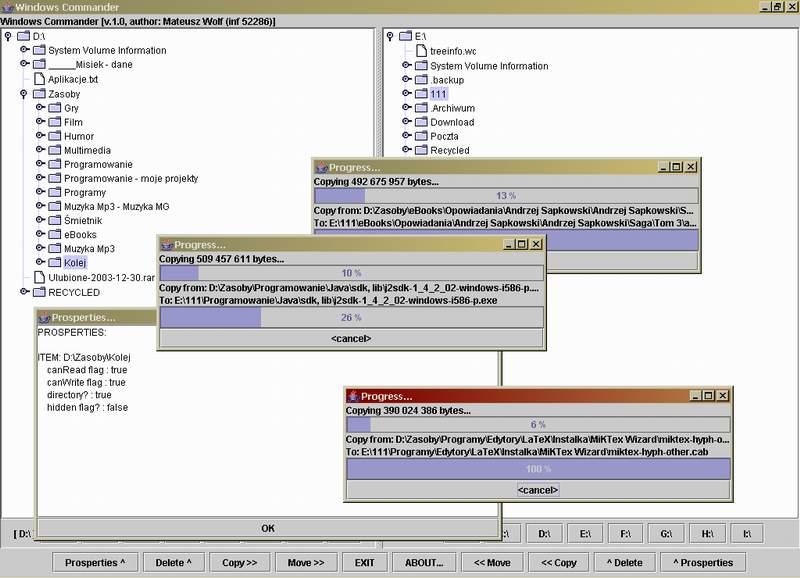
Task: Click the .Archiwum folder icon
Action: point(421,108)
